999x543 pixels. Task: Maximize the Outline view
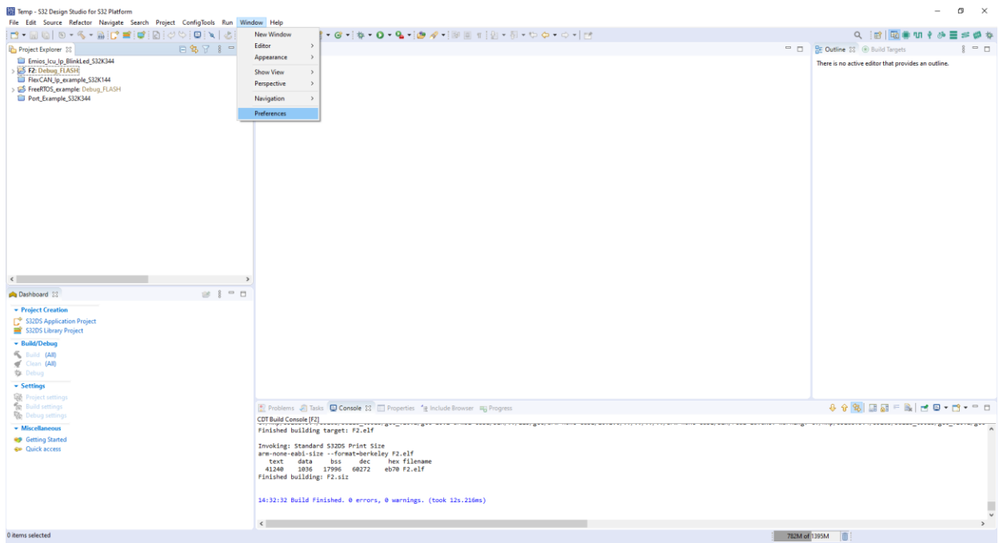pyautogui.click(x=987, y=49)
